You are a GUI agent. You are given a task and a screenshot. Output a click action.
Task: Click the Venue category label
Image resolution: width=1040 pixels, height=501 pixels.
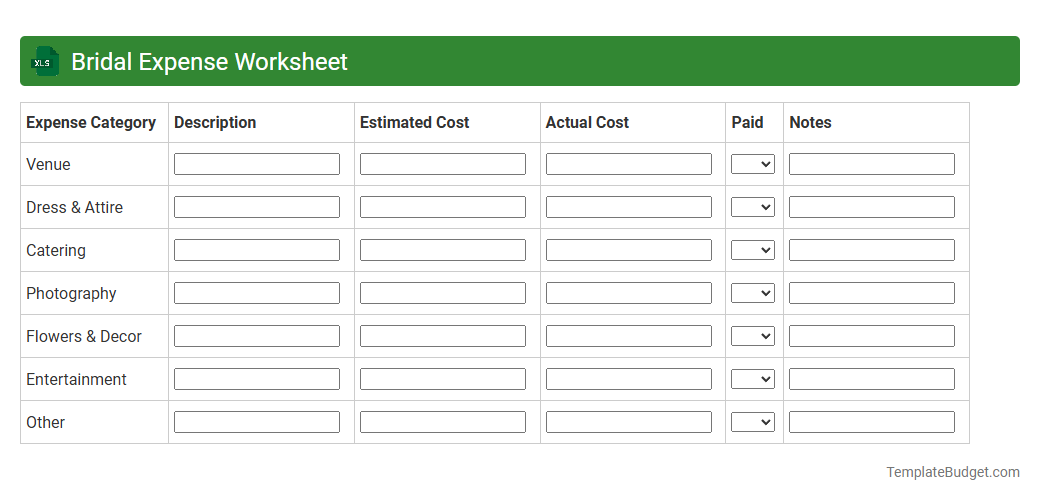click(x=48, y=165)
